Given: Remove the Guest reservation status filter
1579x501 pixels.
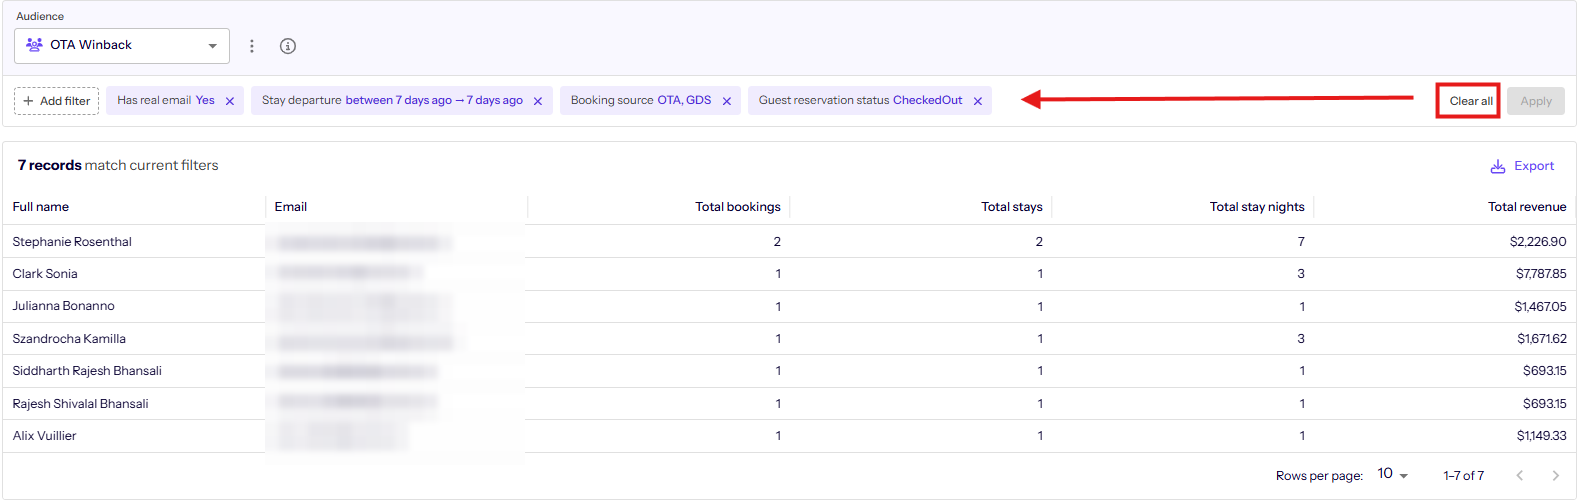Looking at the screenshot, I should click(978, 101).
